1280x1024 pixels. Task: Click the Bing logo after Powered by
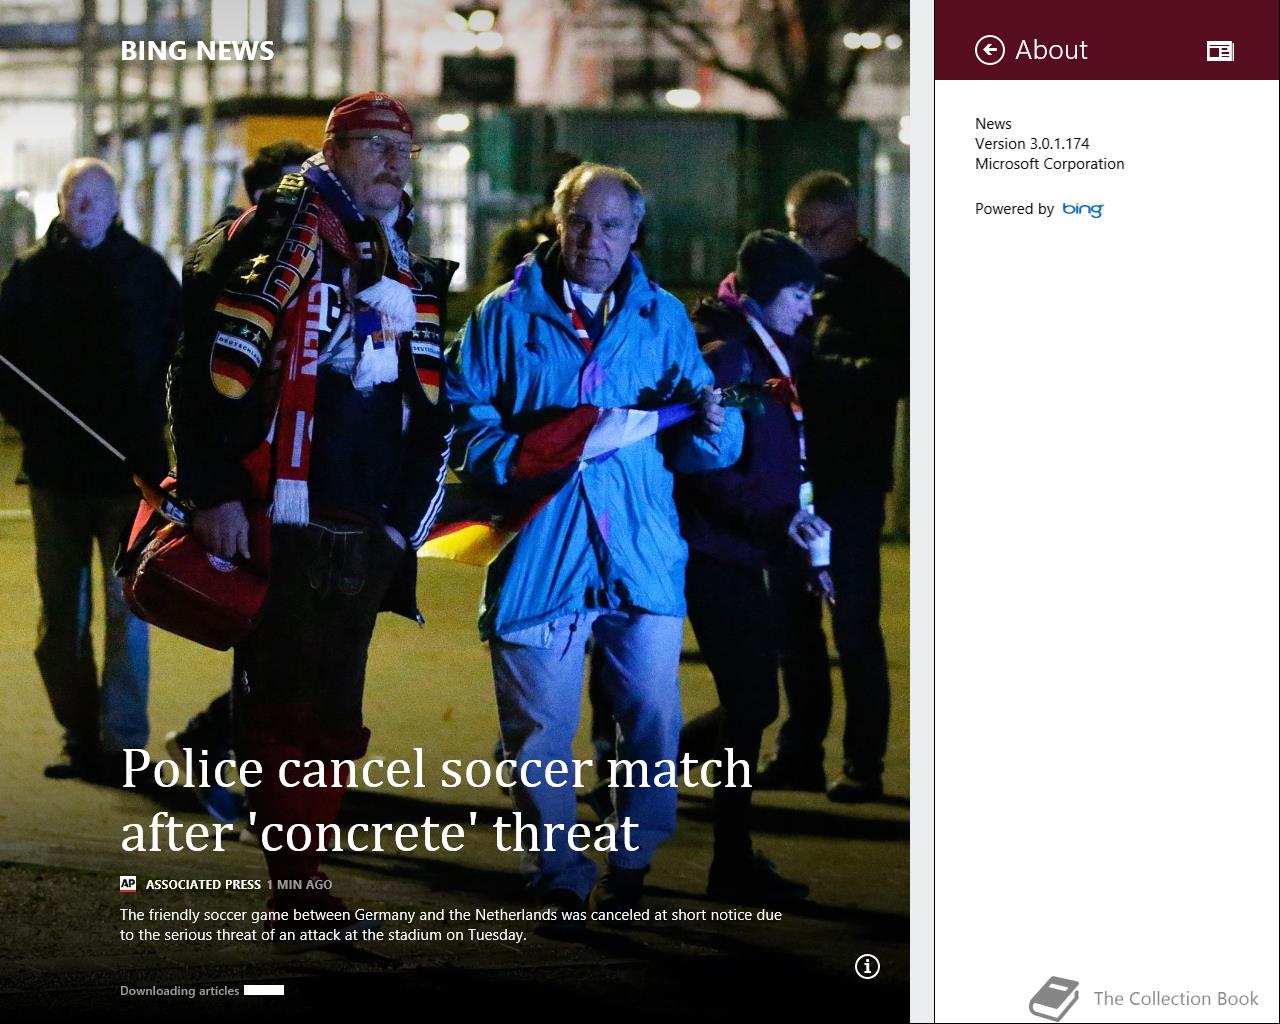tap(1083, 209)
